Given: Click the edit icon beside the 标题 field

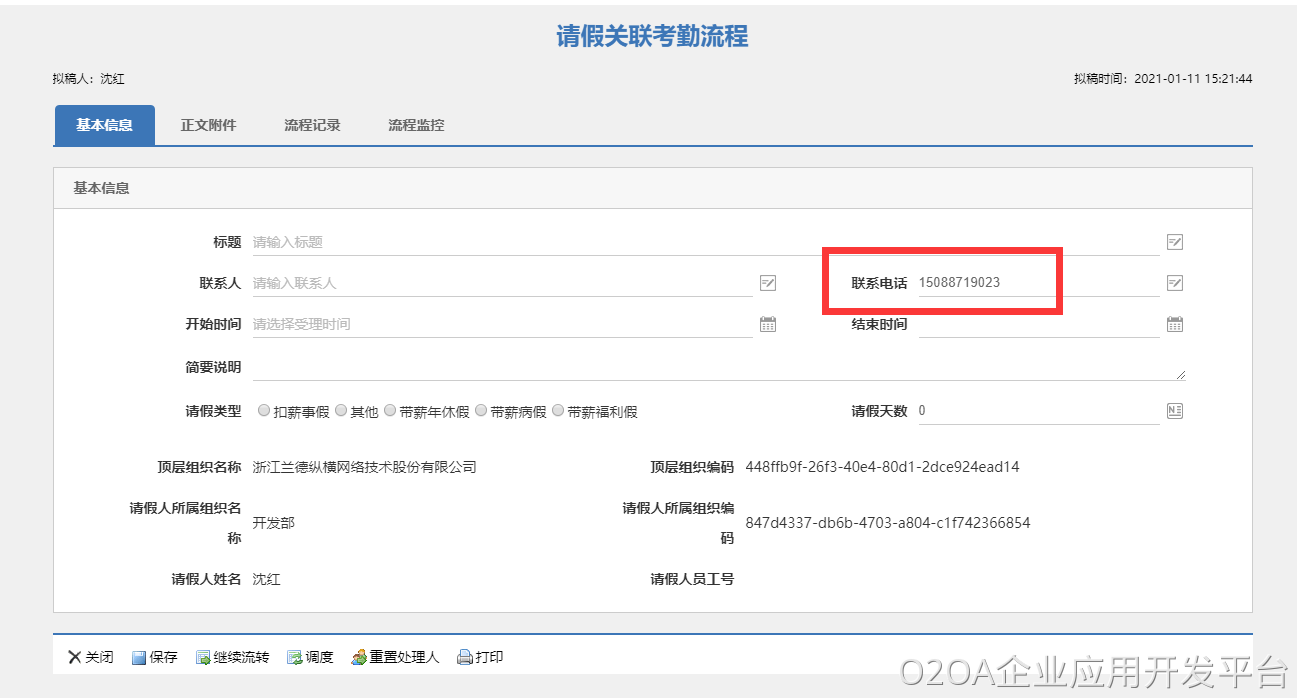Looking at the screenshot, I should coord(1175,242).
